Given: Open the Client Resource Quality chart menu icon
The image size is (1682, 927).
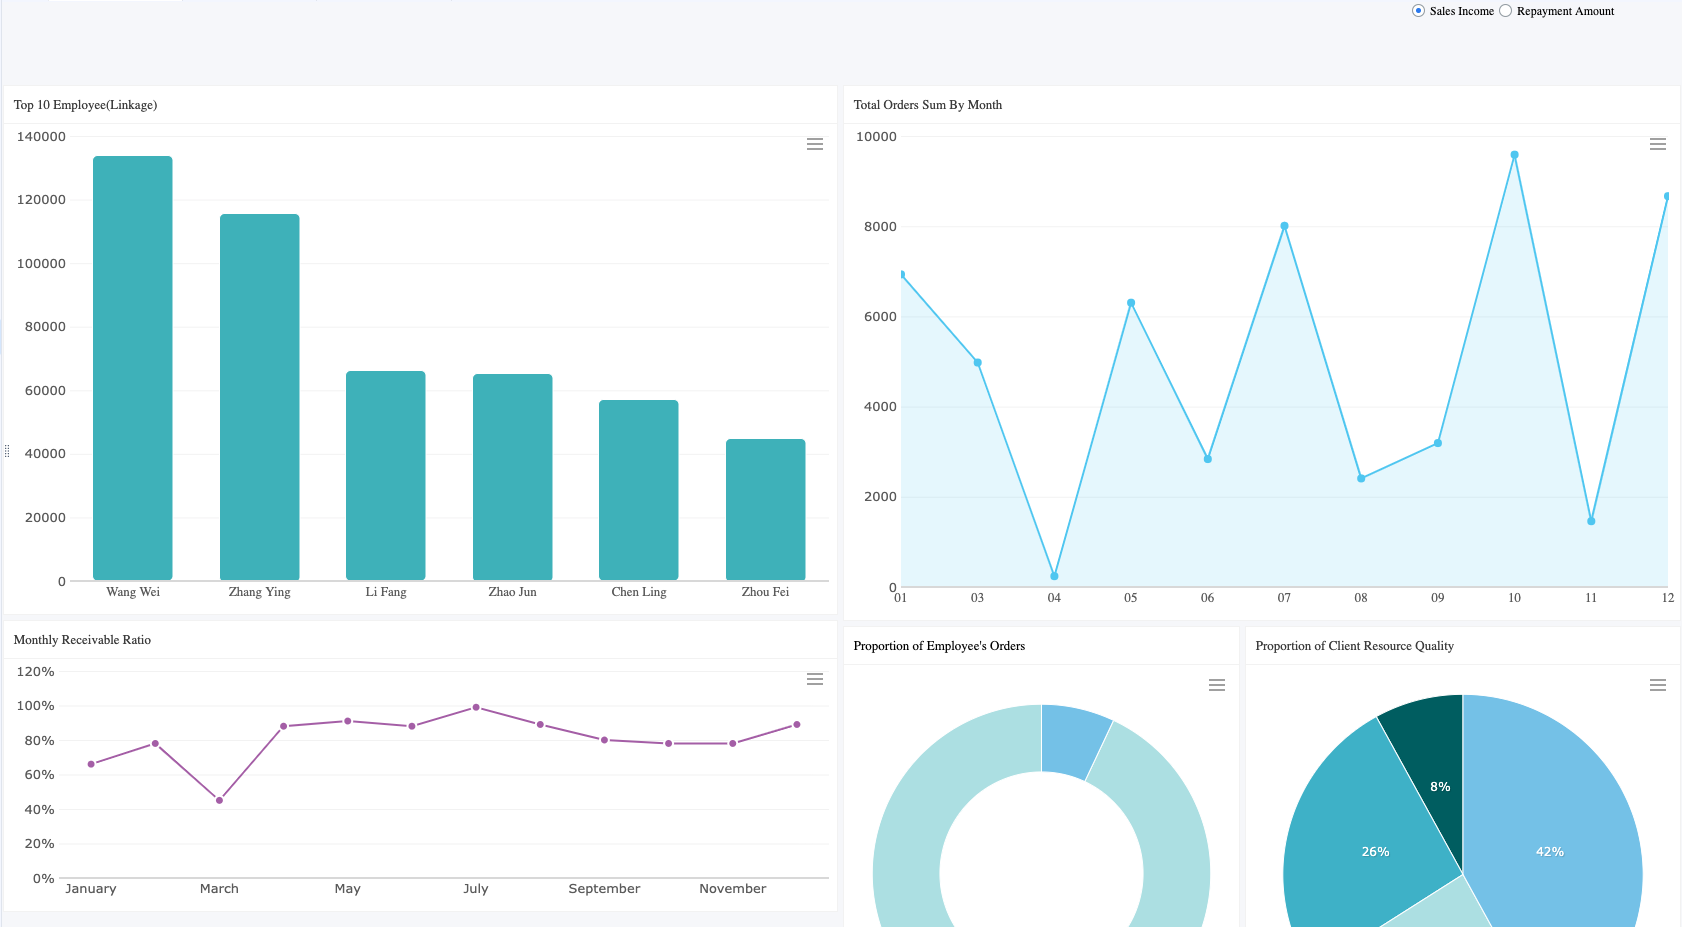Looking at the screenshot, I should coord(1657,685).
